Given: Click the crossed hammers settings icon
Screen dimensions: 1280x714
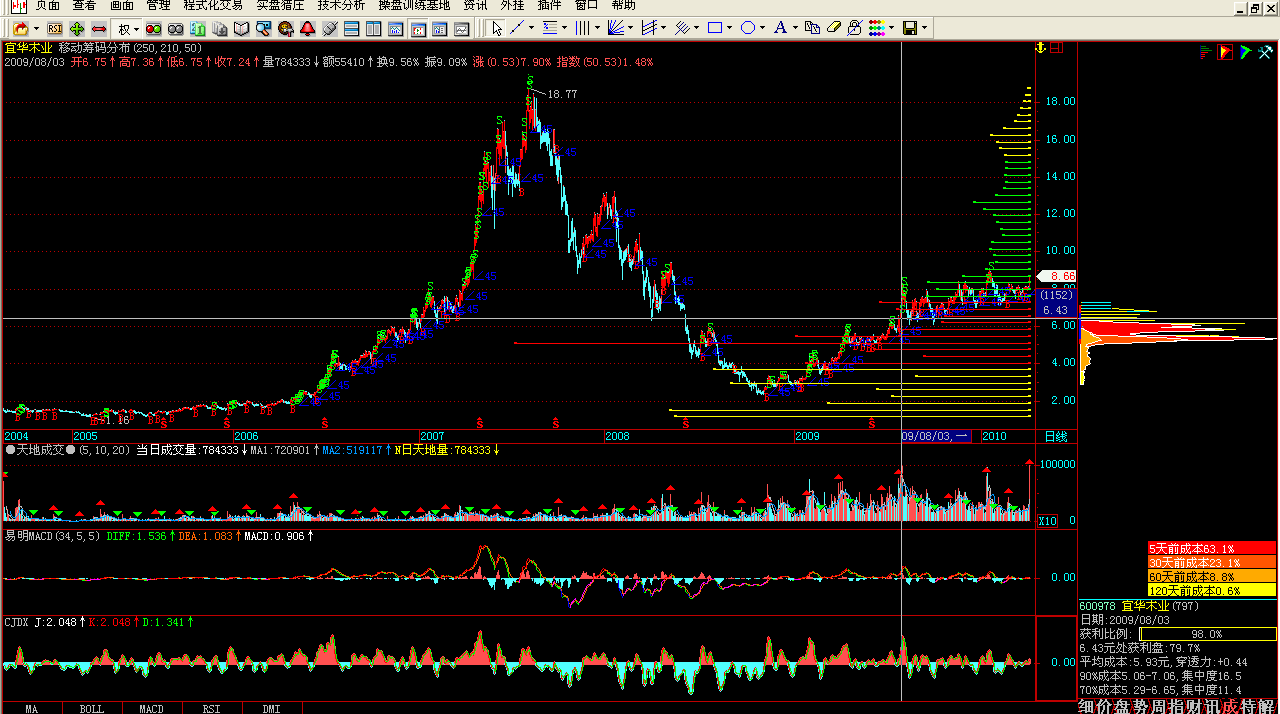Looking at the screenshot, I should (1266, 51).
